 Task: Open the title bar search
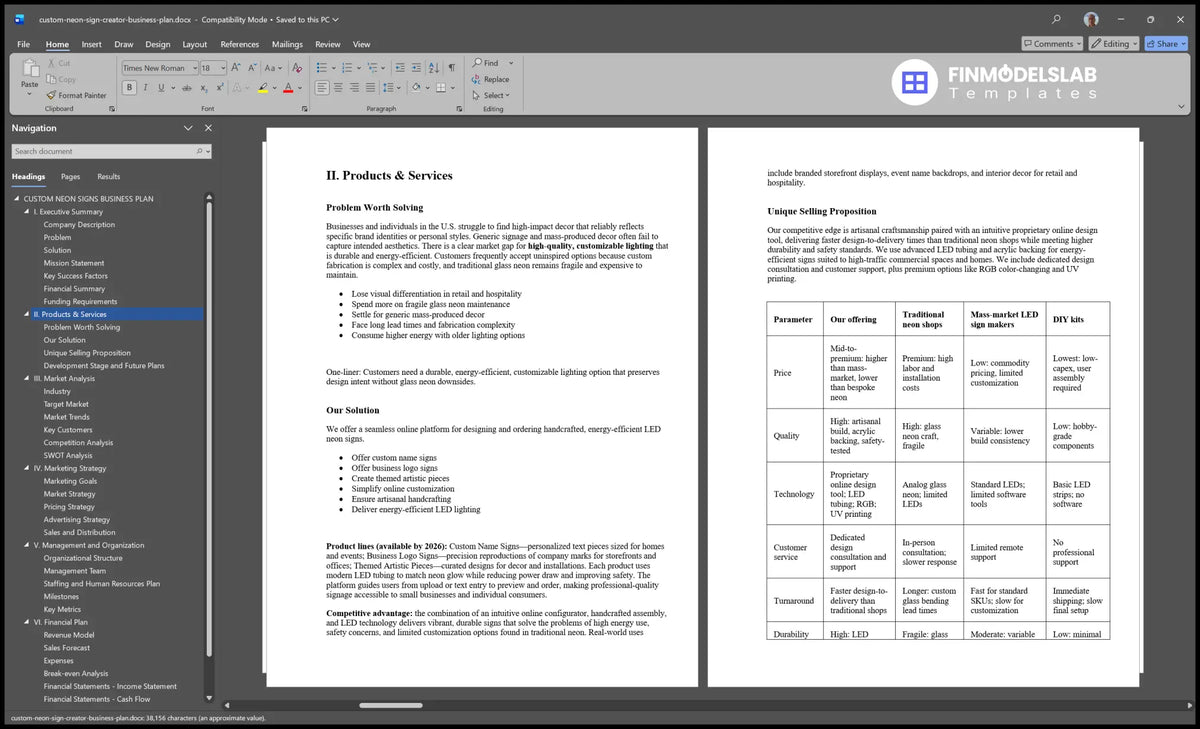[x=1056, y=19]
